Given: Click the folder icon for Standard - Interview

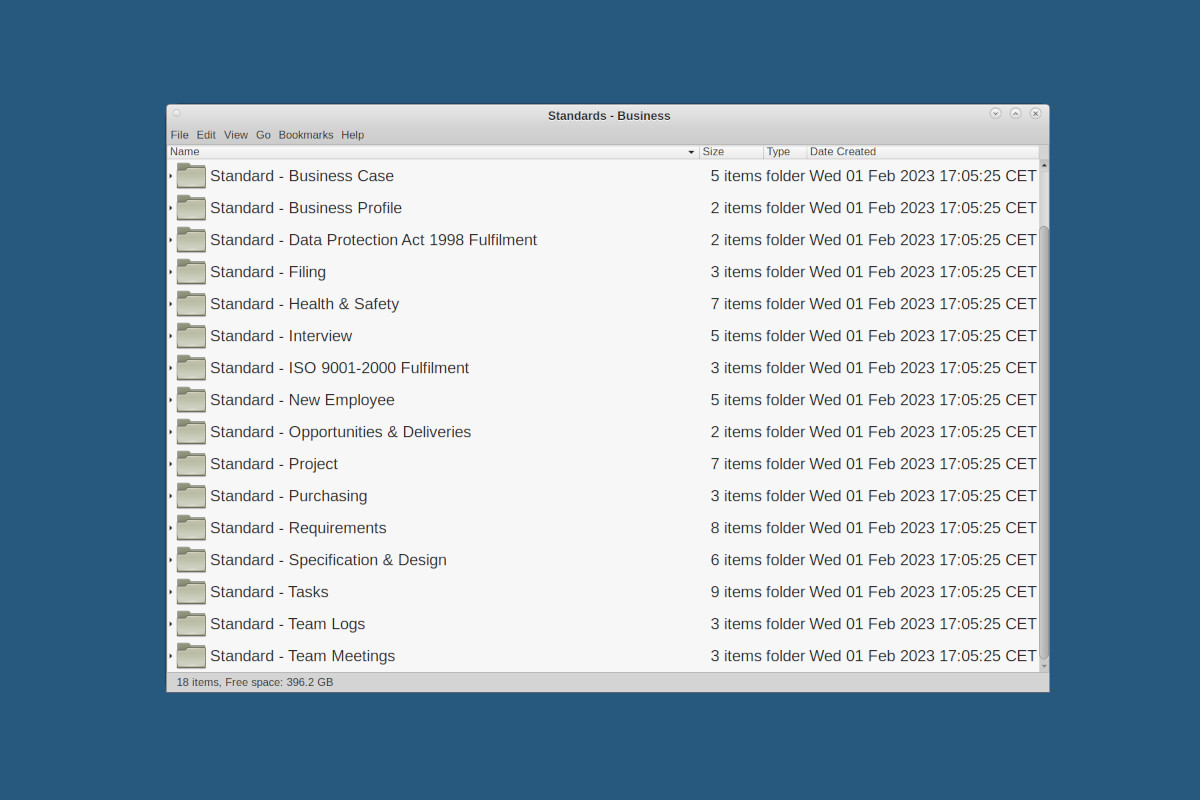Looking at the screenshot, I should [x=191, y=336].
